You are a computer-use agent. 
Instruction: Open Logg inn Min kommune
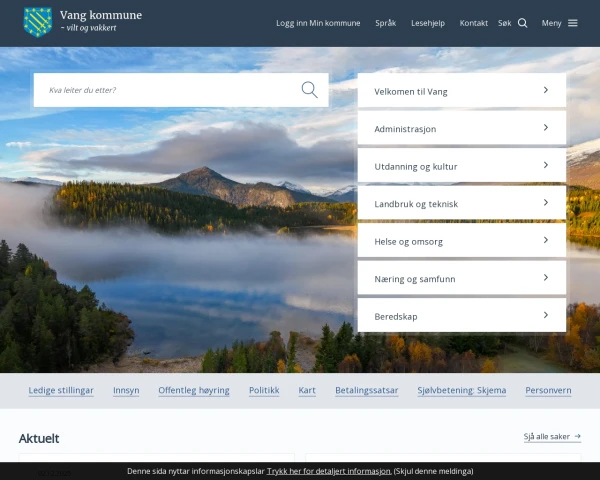click(318, 23)
